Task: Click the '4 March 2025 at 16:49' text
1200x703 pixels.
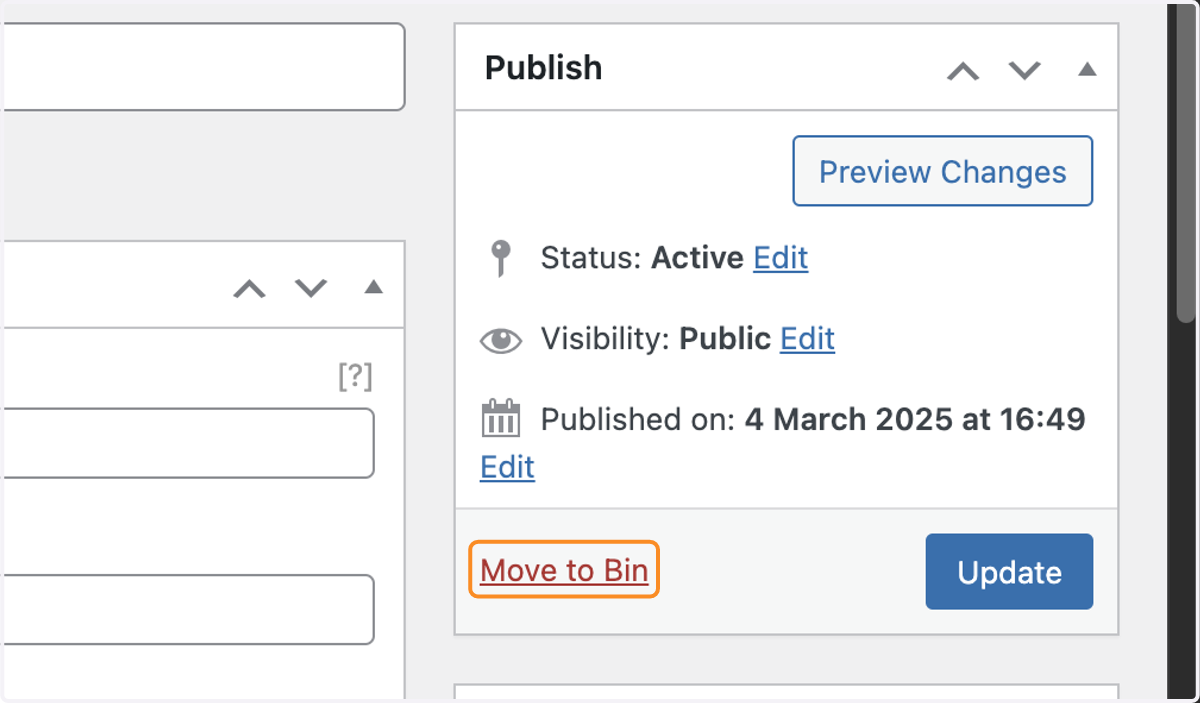Action: tap(915, 418)
